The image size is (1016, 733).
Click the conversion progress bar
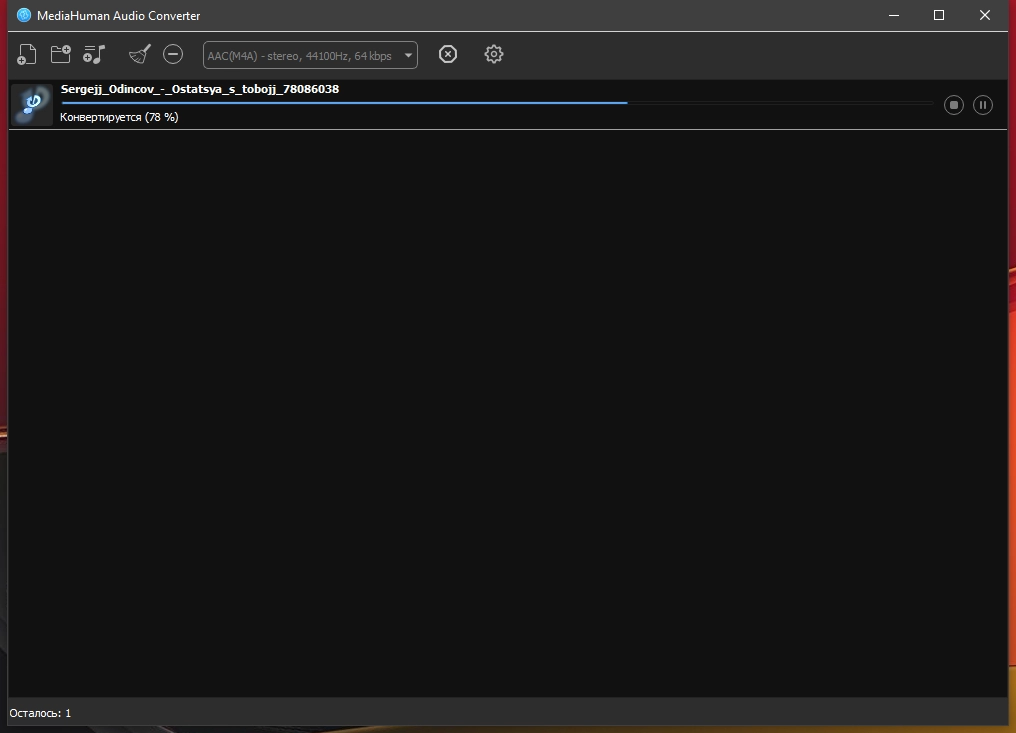(x=497, y=102)
